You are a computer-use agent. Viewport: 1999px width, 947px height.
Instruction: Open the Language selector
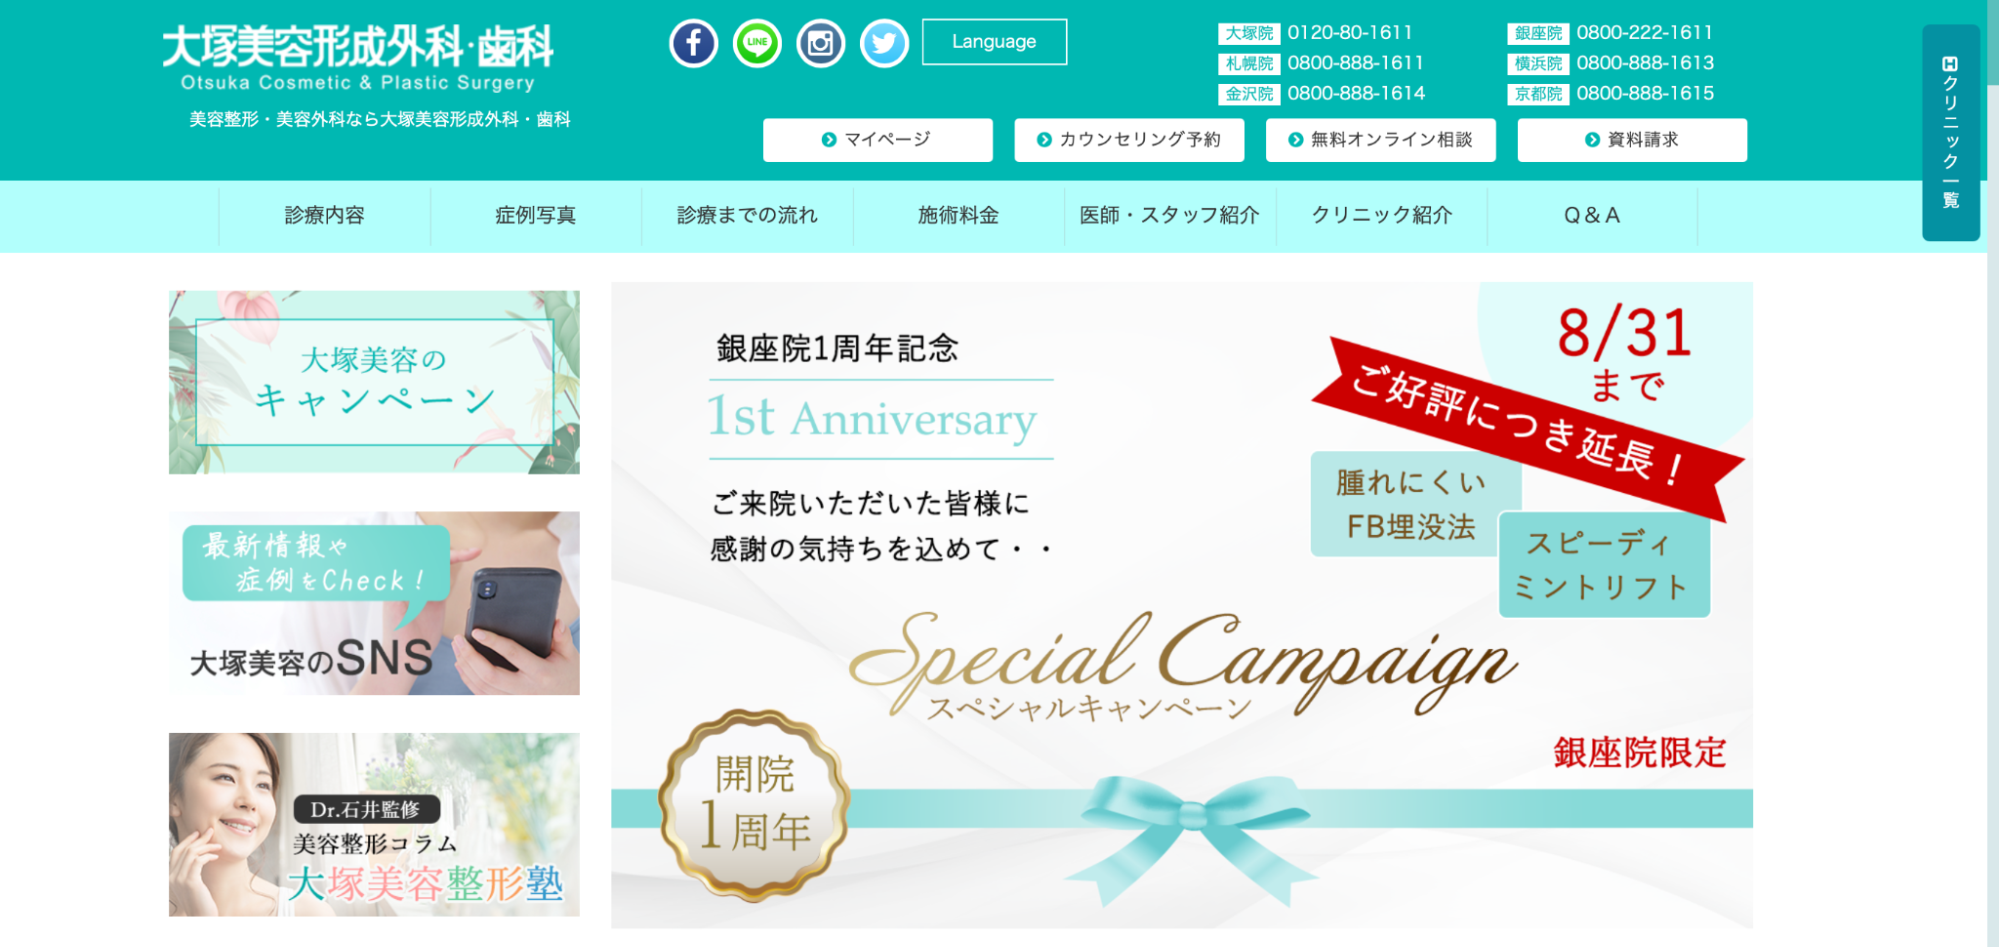pyautogui.click(x=994, y=42)
